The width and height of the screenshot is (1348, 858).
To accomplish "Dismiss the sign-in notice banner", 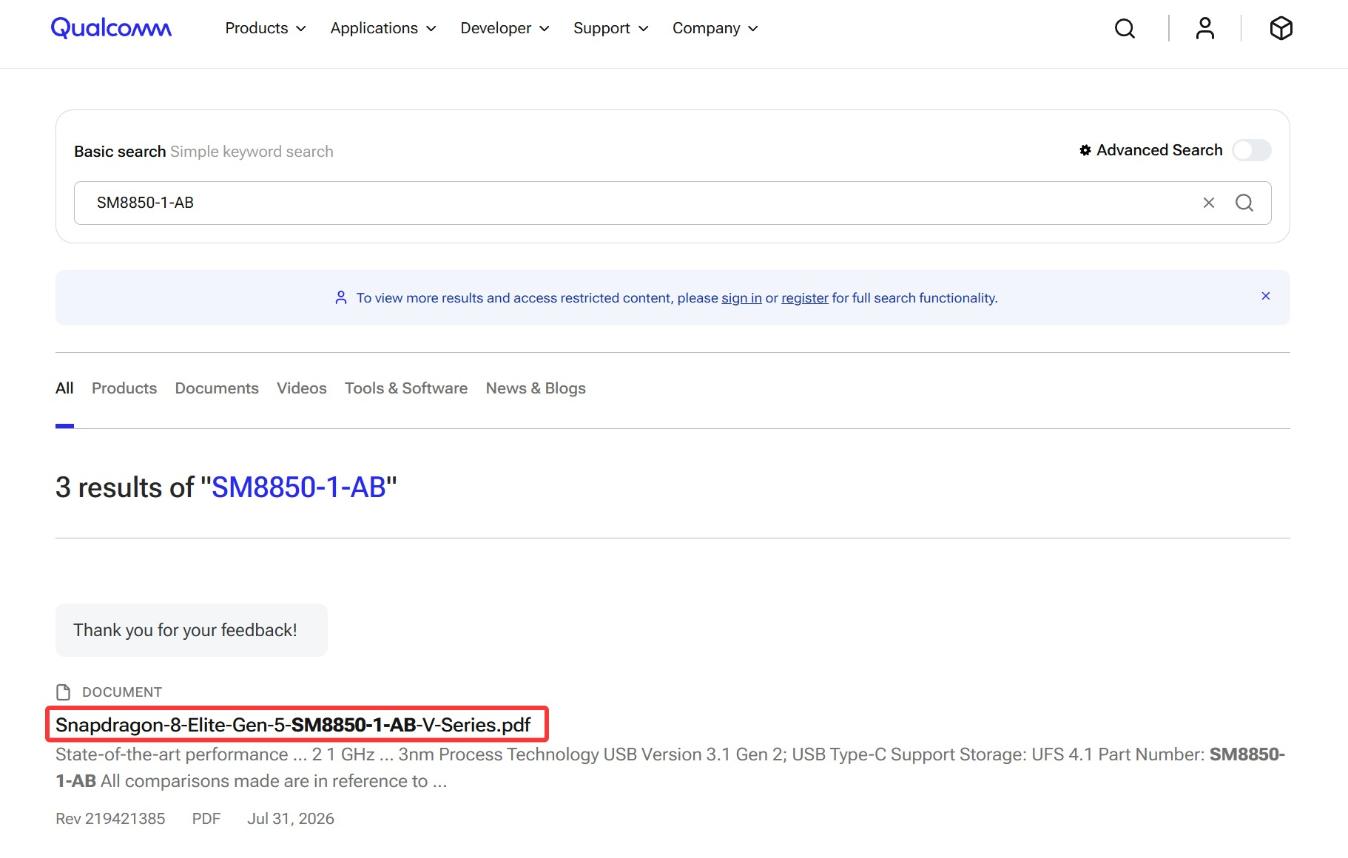I will 1265,296.
